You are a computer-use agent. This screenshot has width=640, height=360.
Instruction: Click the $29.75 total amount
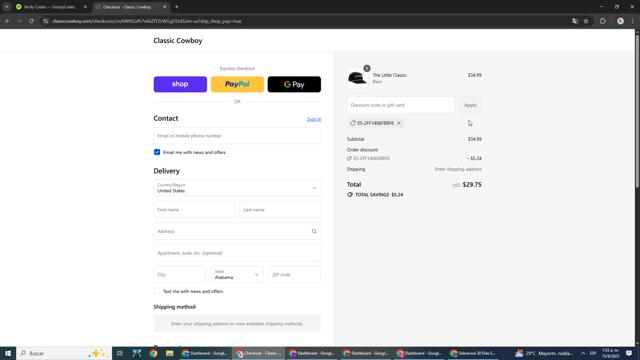click(x=472, y=184)
